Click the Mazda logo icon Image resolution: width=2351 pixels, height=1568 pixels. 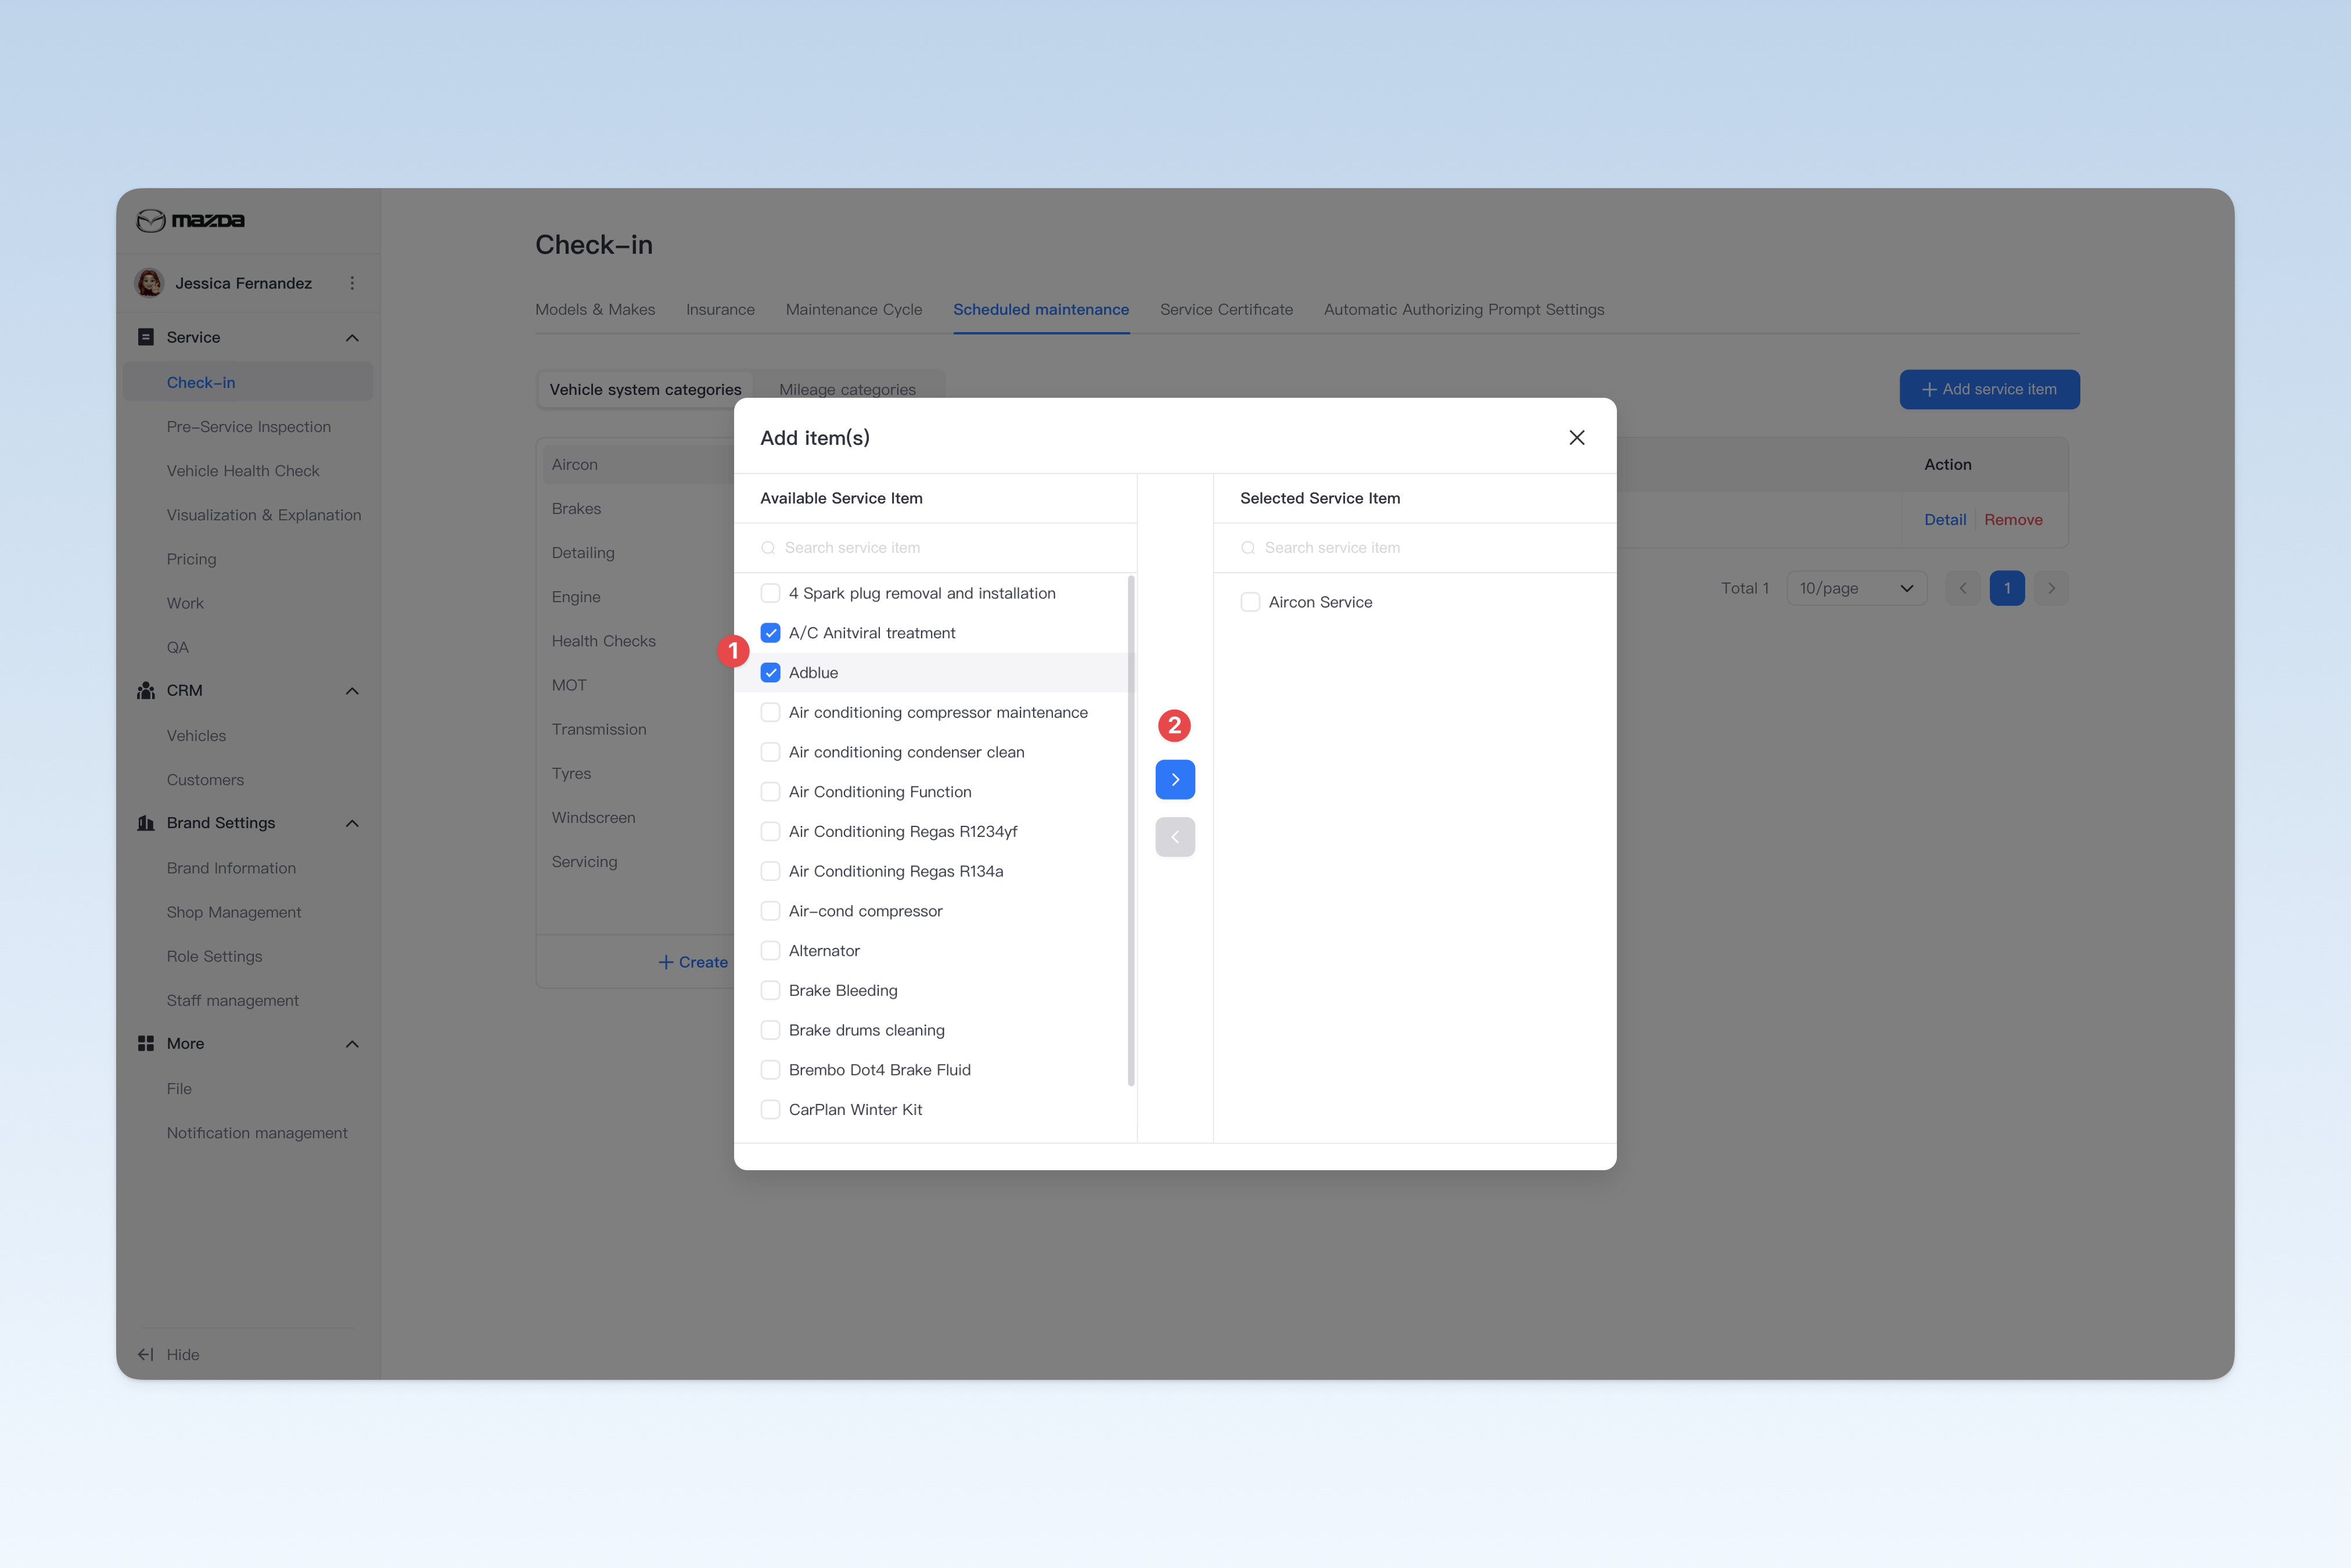150,221
